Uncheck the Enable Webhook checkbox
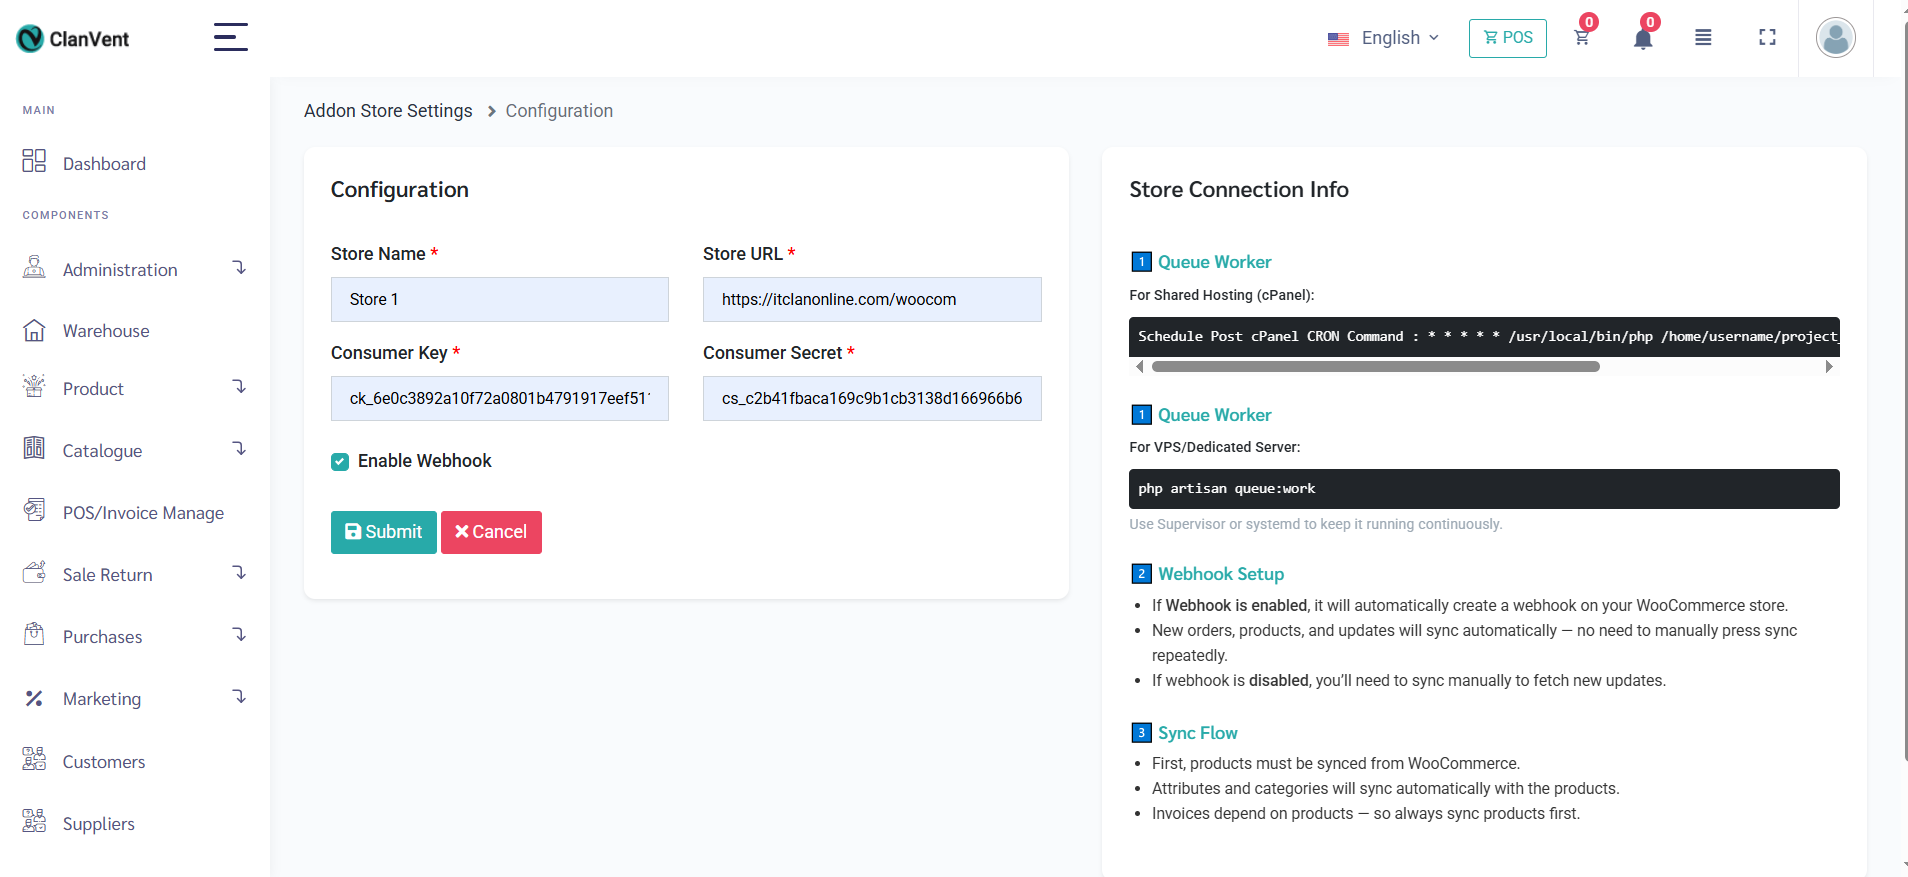Viewport: 1908px width, 877px height. [340, 461]
